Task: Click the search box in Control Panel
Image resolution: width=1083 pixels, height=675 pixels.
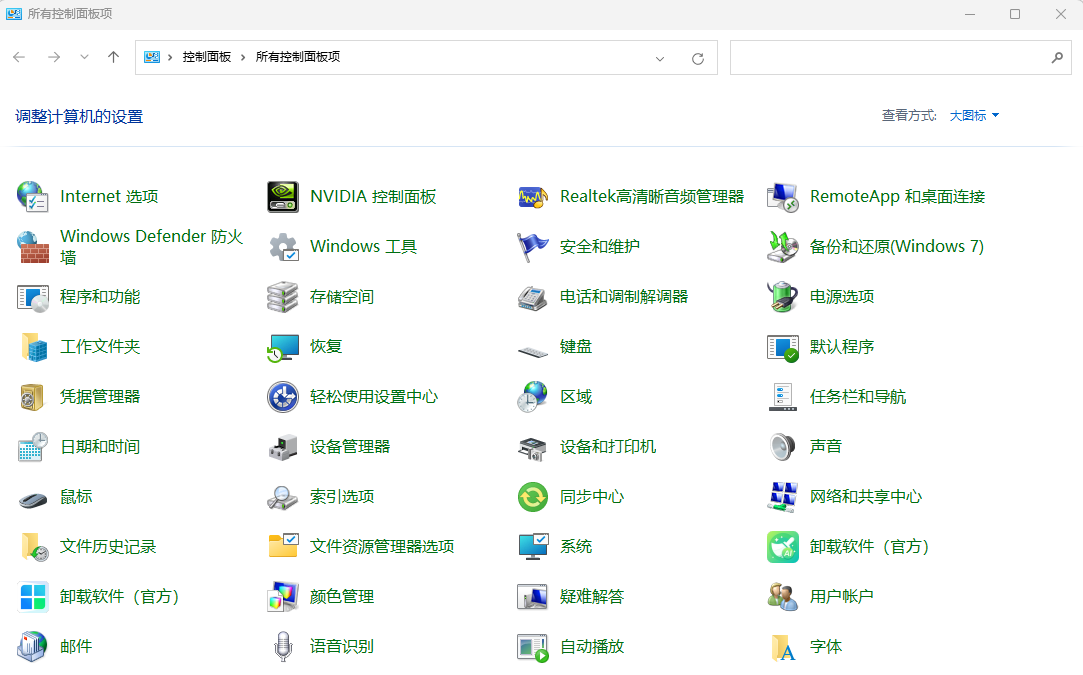Action: (901, 57)
